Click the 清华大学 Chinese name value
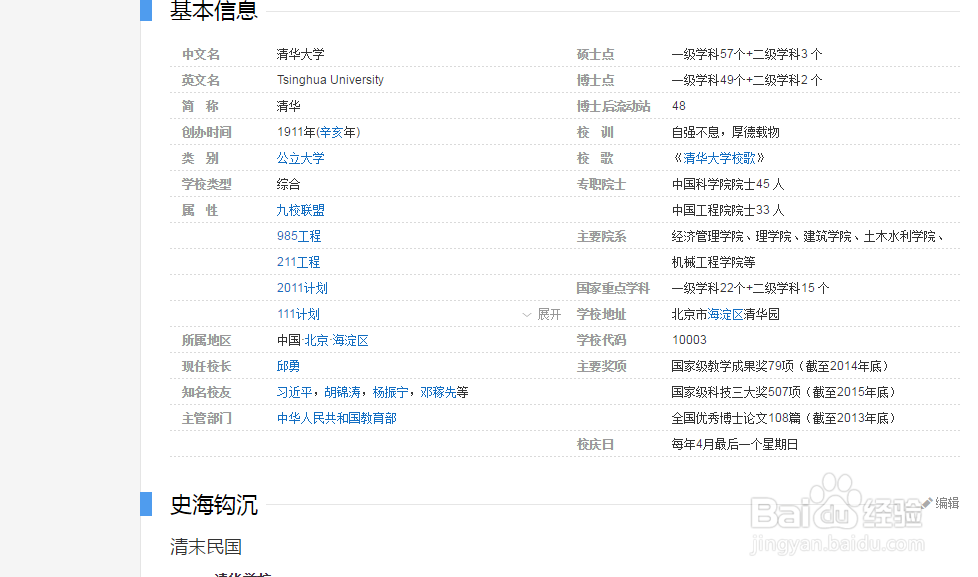The image size is (978, 577). [x=301, y=54]
